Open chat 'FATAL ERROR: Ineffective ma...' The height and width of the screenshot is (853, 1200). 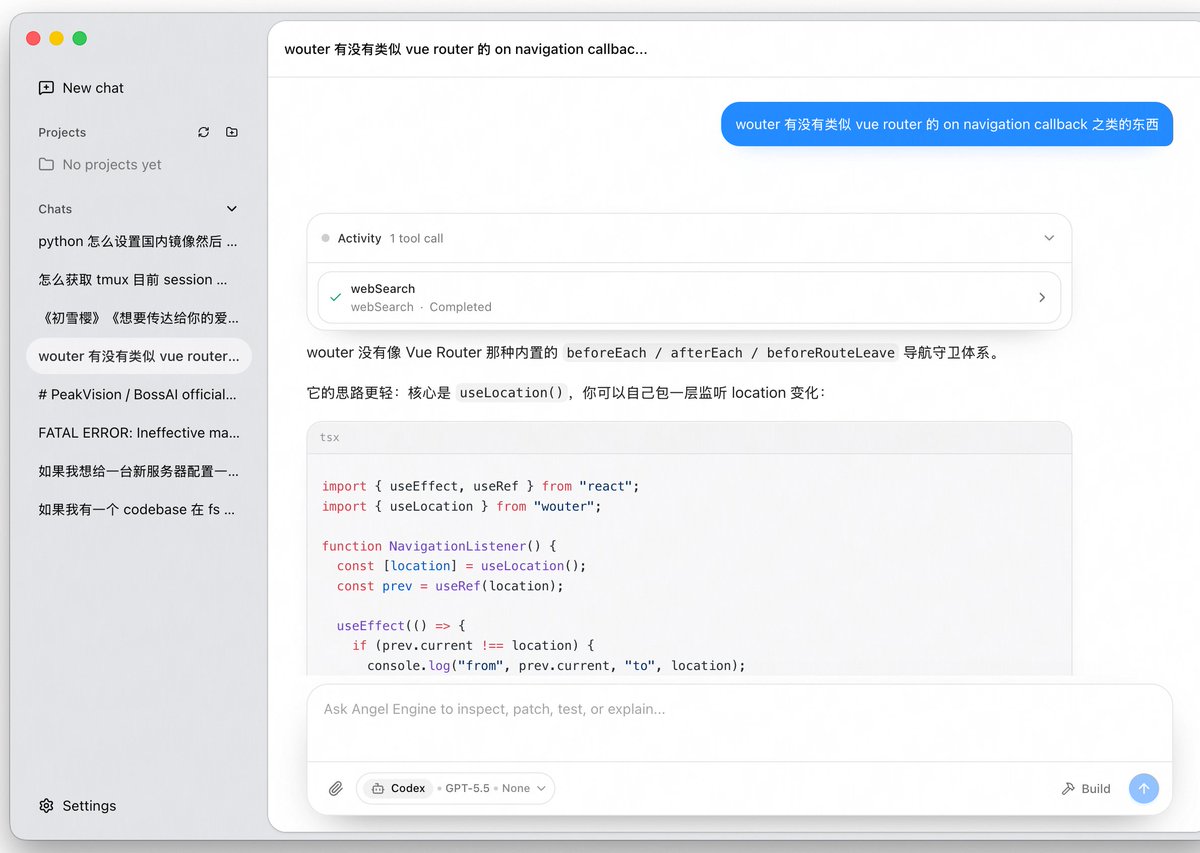tap(138, 432)
